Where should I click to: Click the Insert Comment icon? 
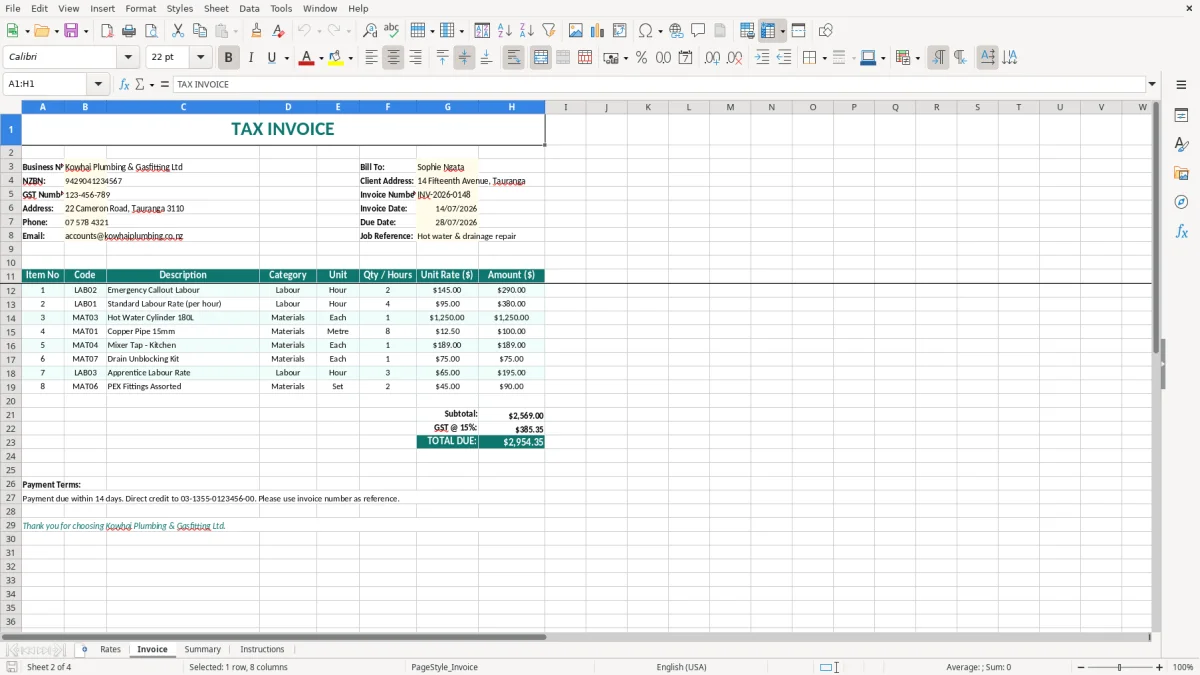pos(699,31)
